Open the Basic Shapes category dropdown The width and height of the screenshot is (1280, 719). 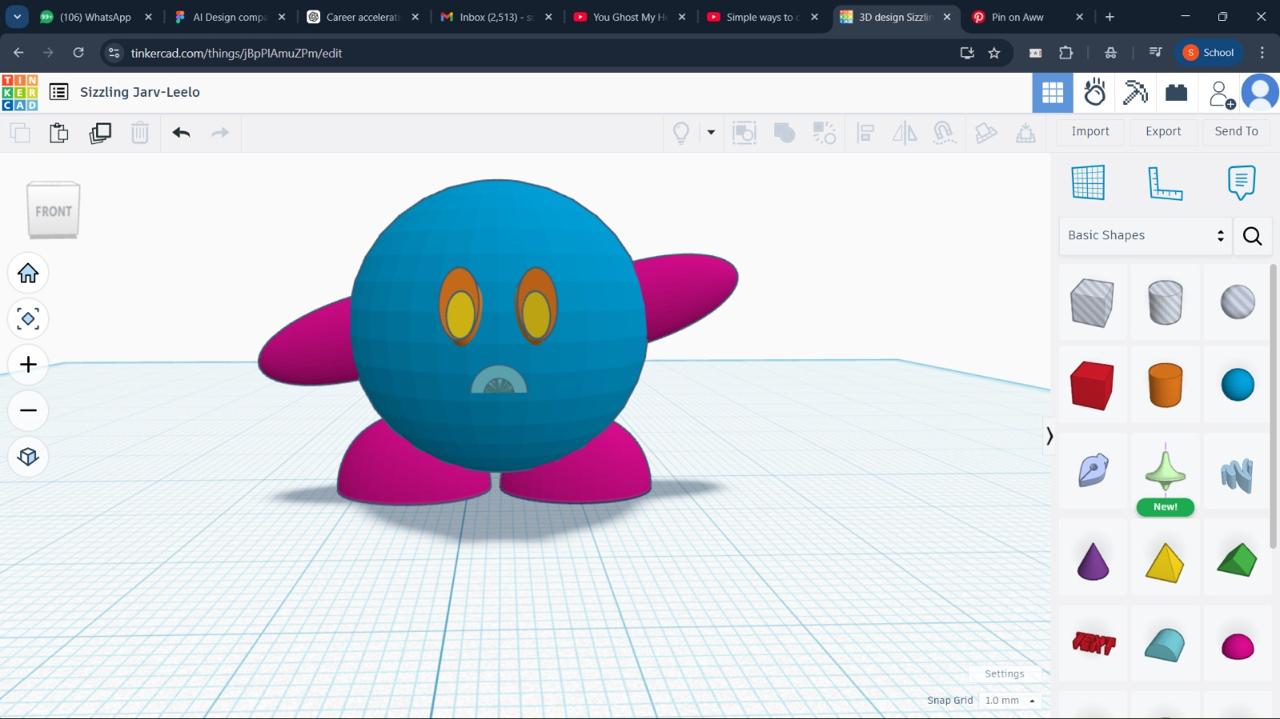[x=1145, y=235]
